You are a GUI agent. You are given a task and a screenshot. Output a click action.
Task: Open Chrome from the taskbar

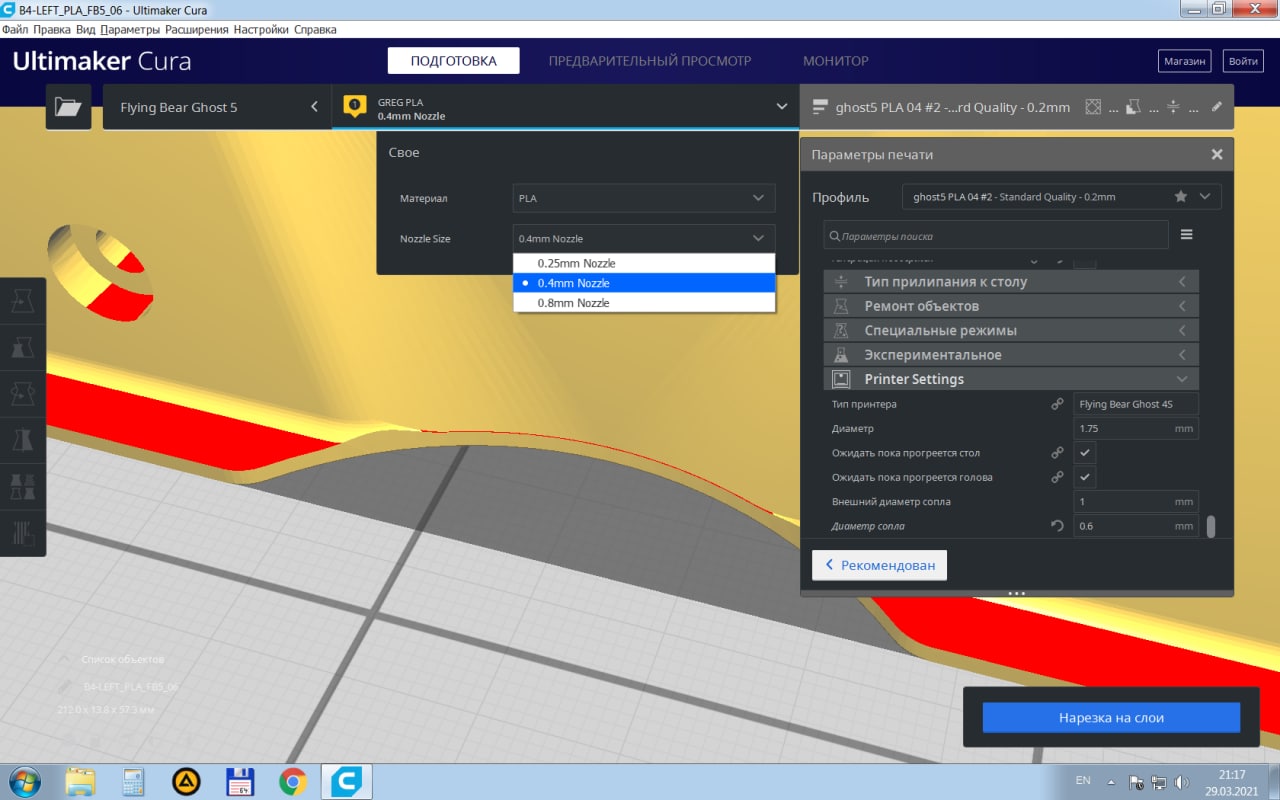[292, 781]
